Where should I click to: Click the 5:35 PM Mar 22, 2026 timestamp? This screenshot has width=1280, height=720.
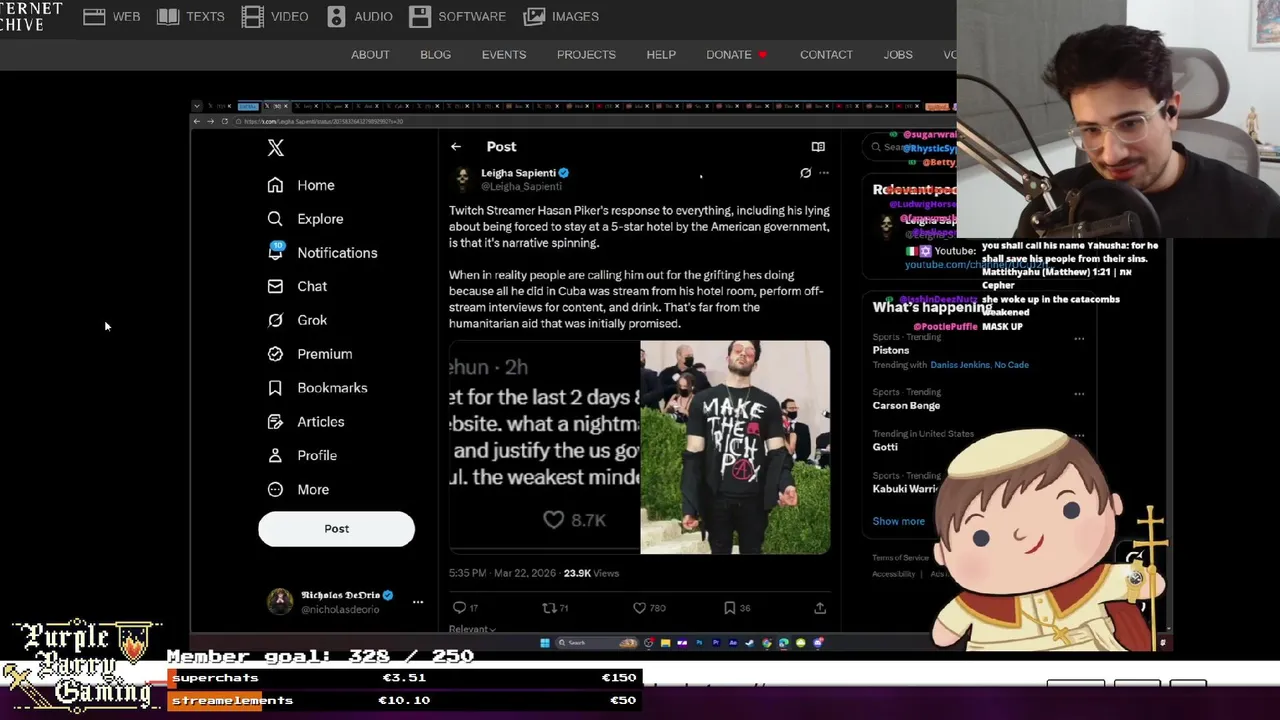point(503,574)
